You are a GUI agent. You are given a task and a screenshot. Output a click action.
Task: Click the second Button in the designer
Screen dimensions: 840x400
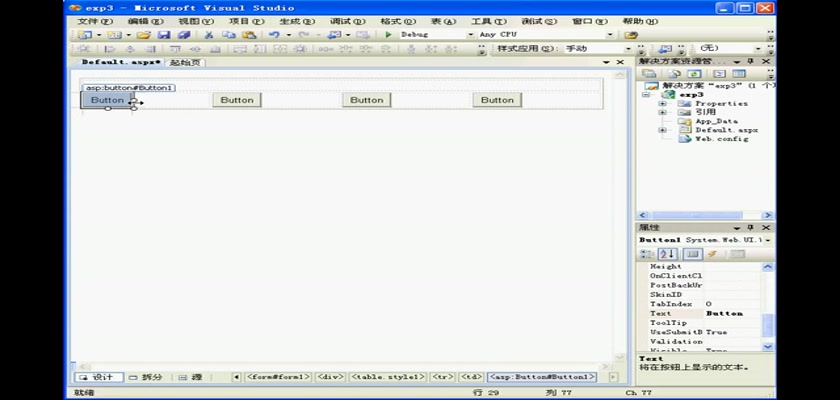pos(237,100)
